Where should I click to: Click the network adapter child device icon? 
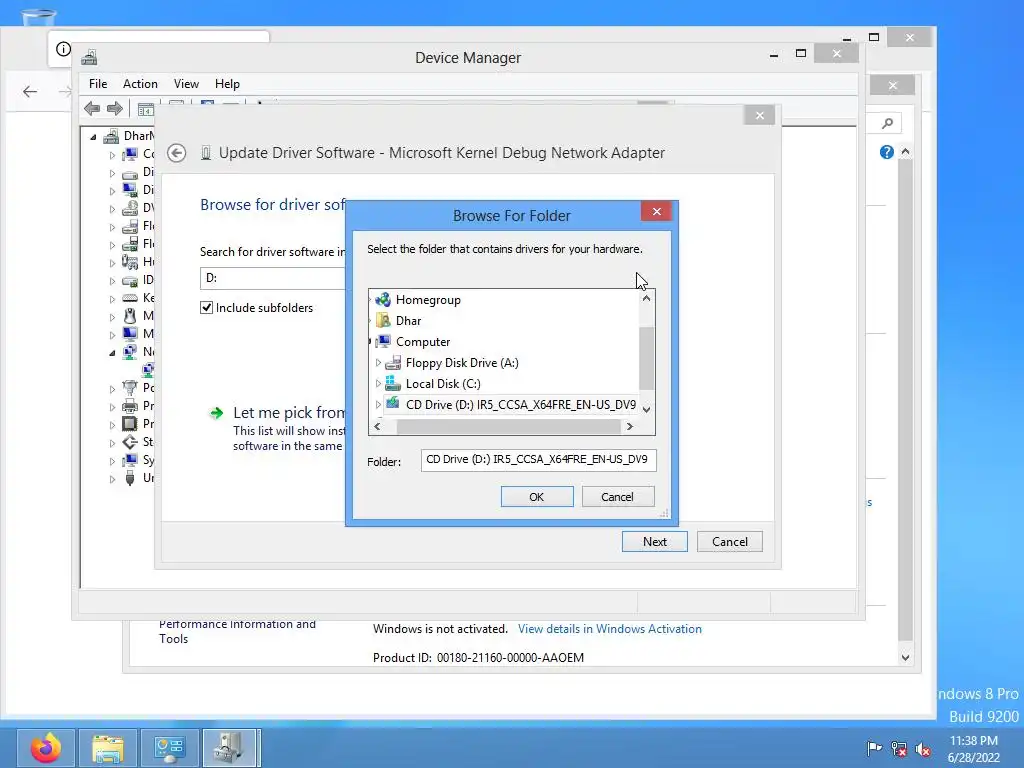(x=148, y=370)
